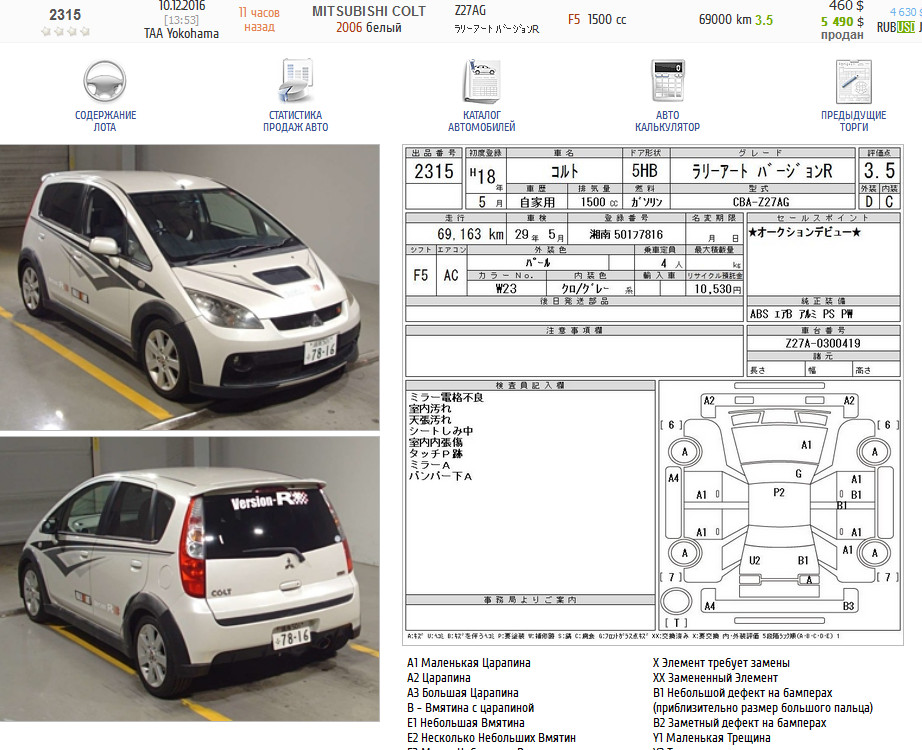Click the 'СОДЕРЖАНИЕ ЛОТА' link
The height and width of the screenshot is (750, 922).
105,121
